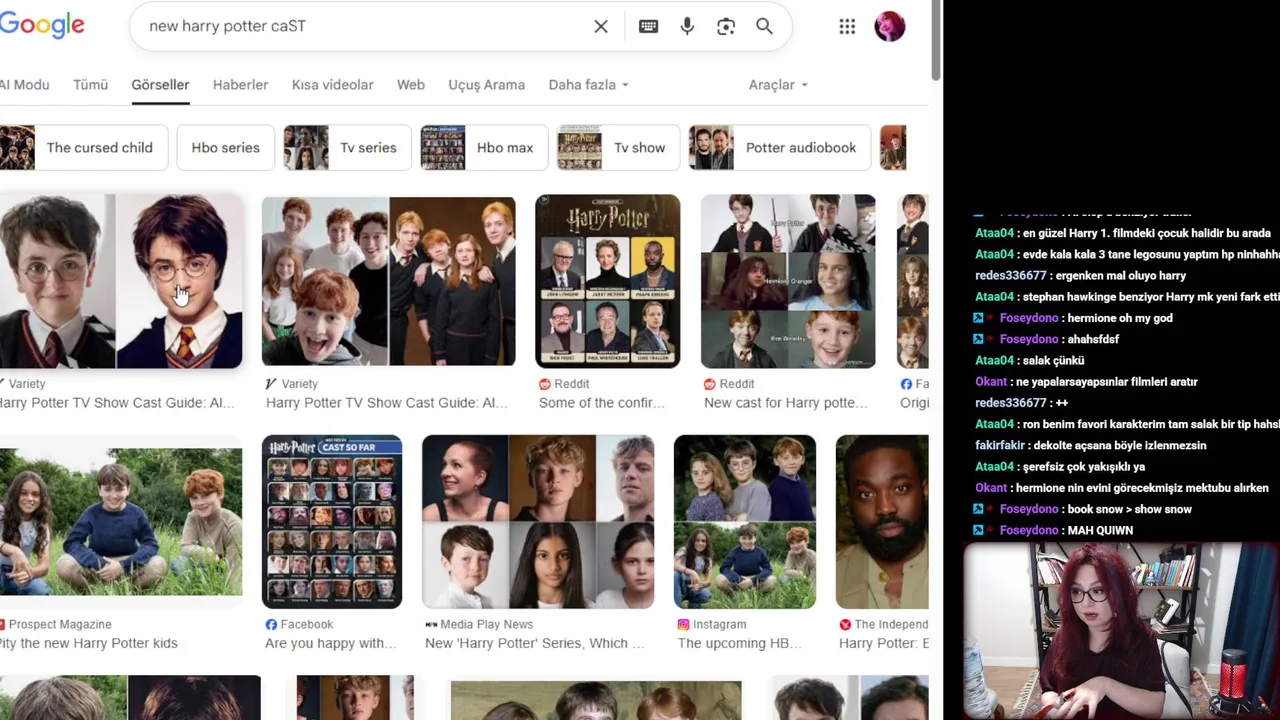Screen dimensions: 1280x720
Task: Click 'Some of the confir...' Reddit link
Action: (x=602, y=403)
